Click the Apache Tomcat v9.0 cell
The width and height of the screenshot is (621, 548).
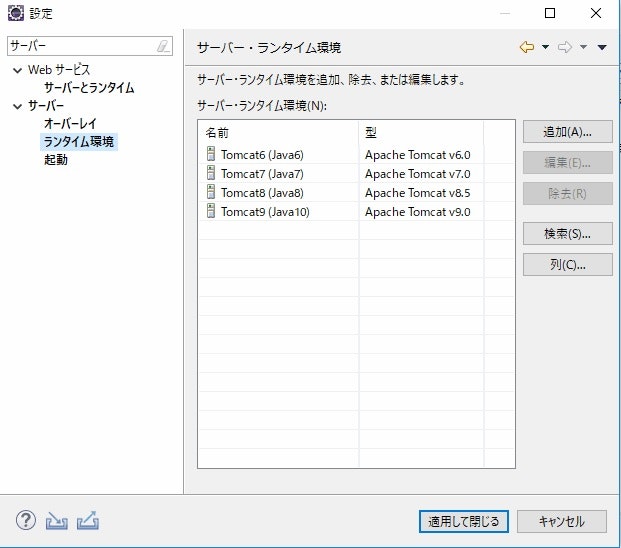418,211
